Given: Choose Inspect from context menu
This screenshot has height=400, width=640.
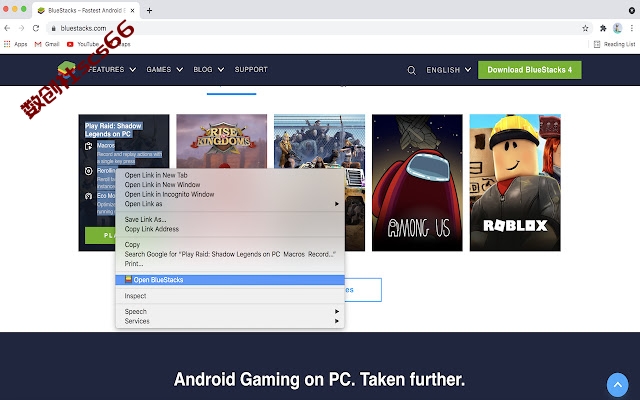Looking at the screenshot, I should [230, 296].
